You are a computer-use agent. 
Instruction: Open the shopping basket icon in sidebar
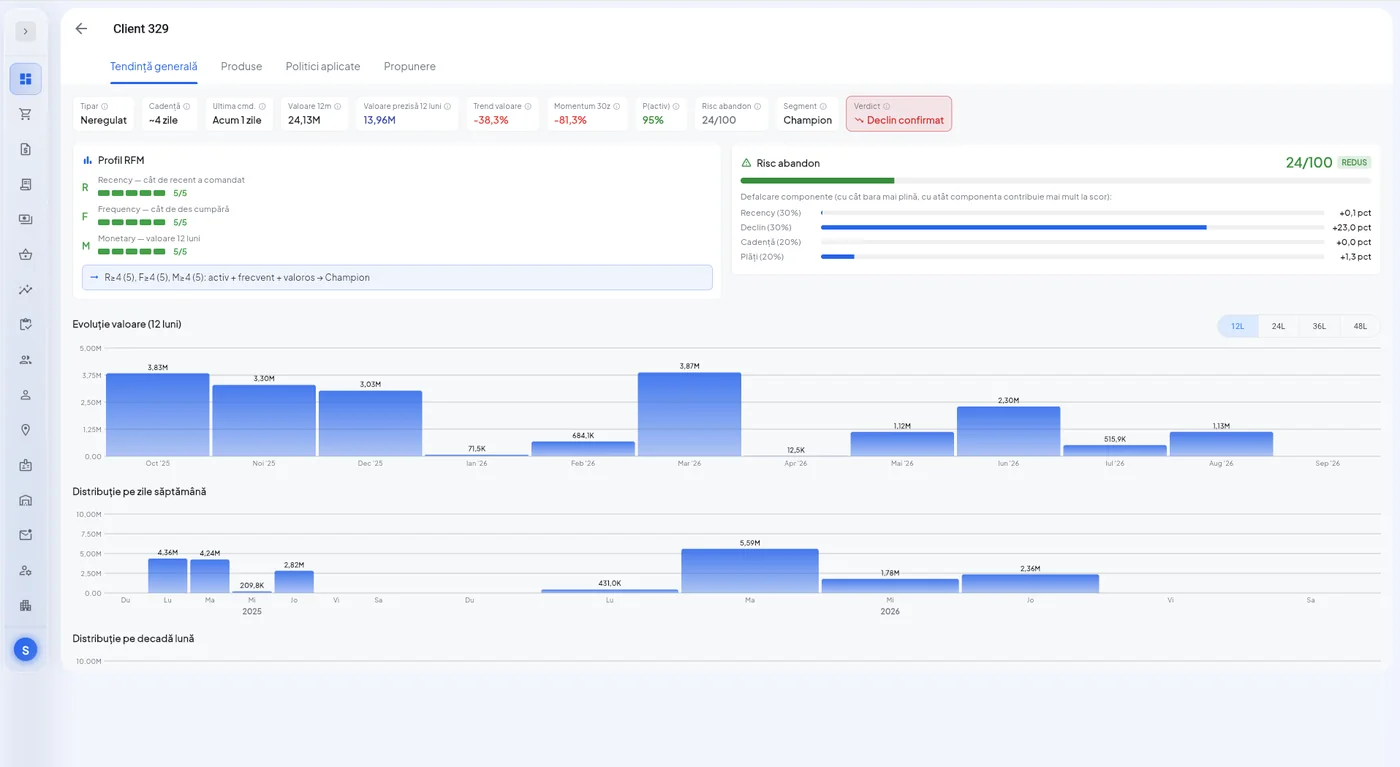pyautogui.click(x=26, y=254)
